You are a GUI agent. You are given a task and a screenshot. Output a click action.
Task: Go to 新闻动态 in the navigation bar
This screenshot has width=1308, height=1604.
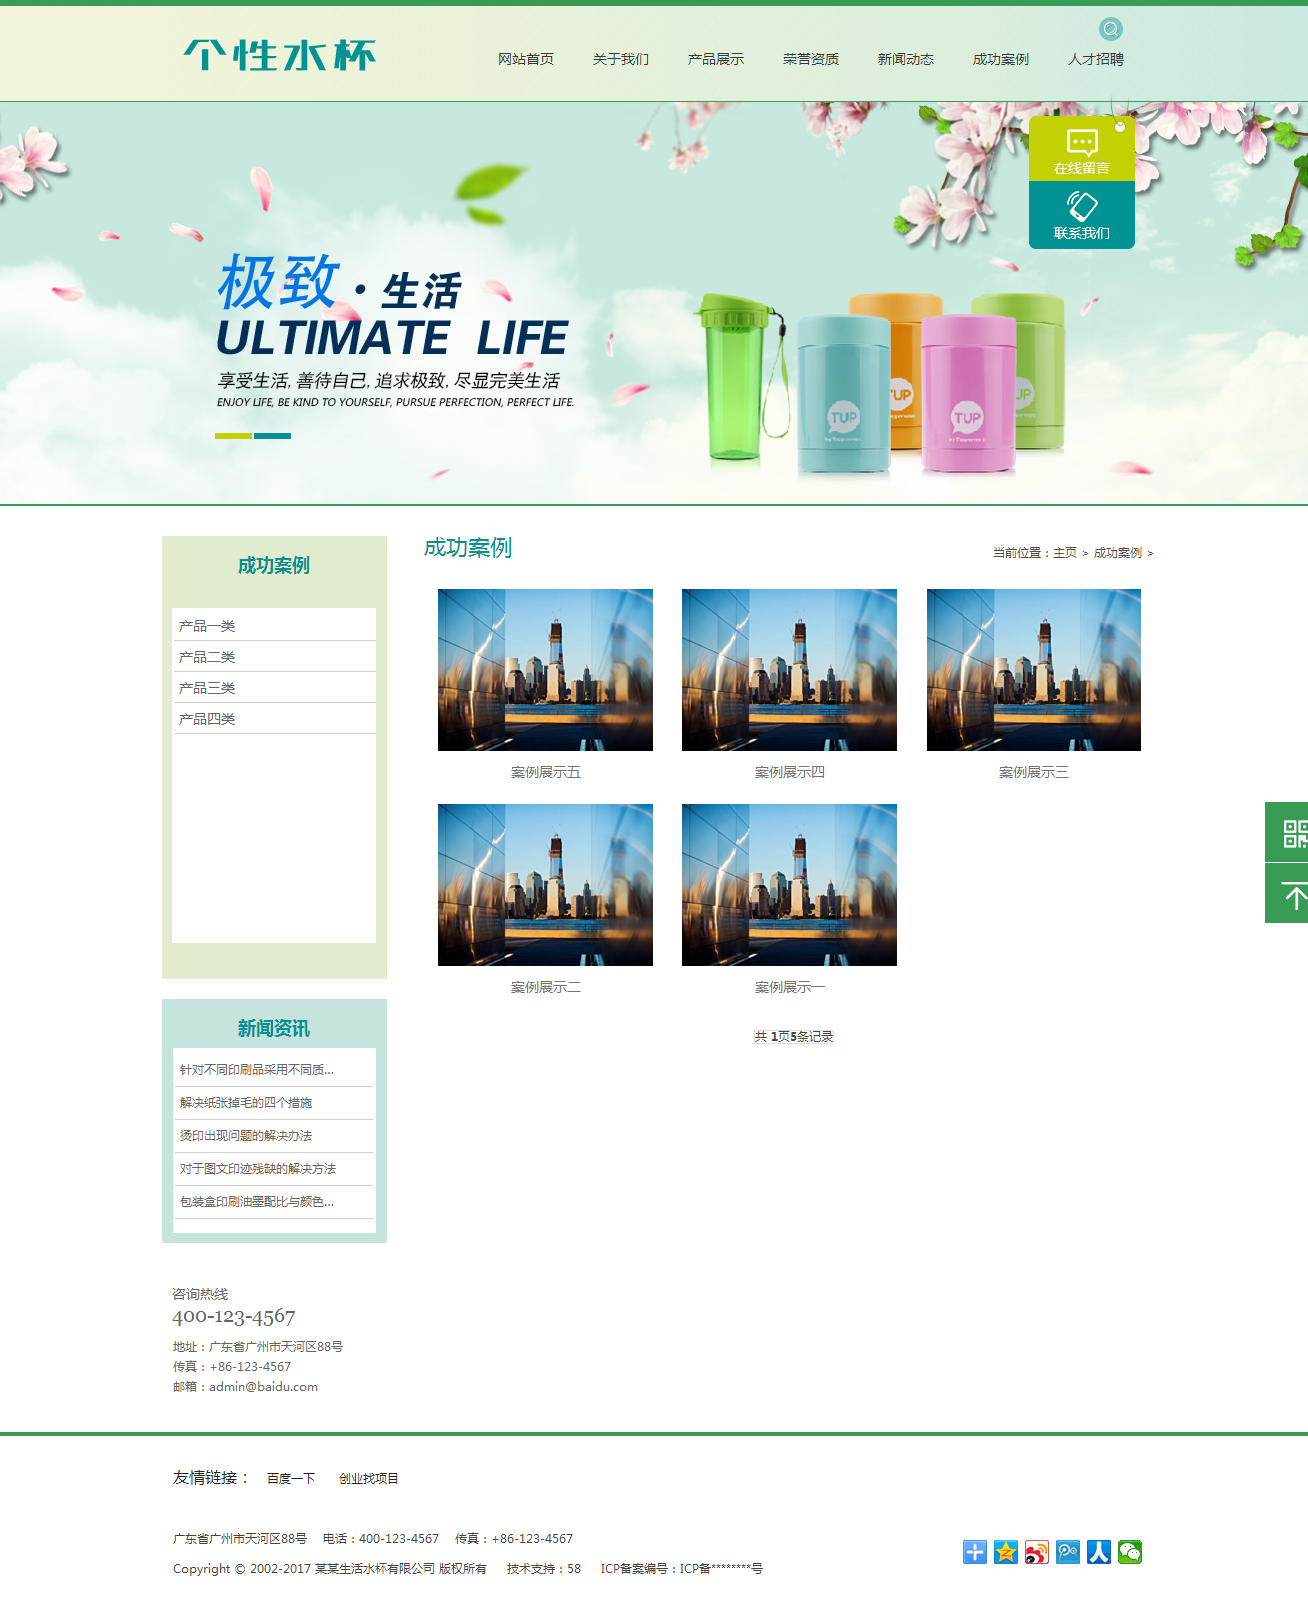(x=905, y=59)
